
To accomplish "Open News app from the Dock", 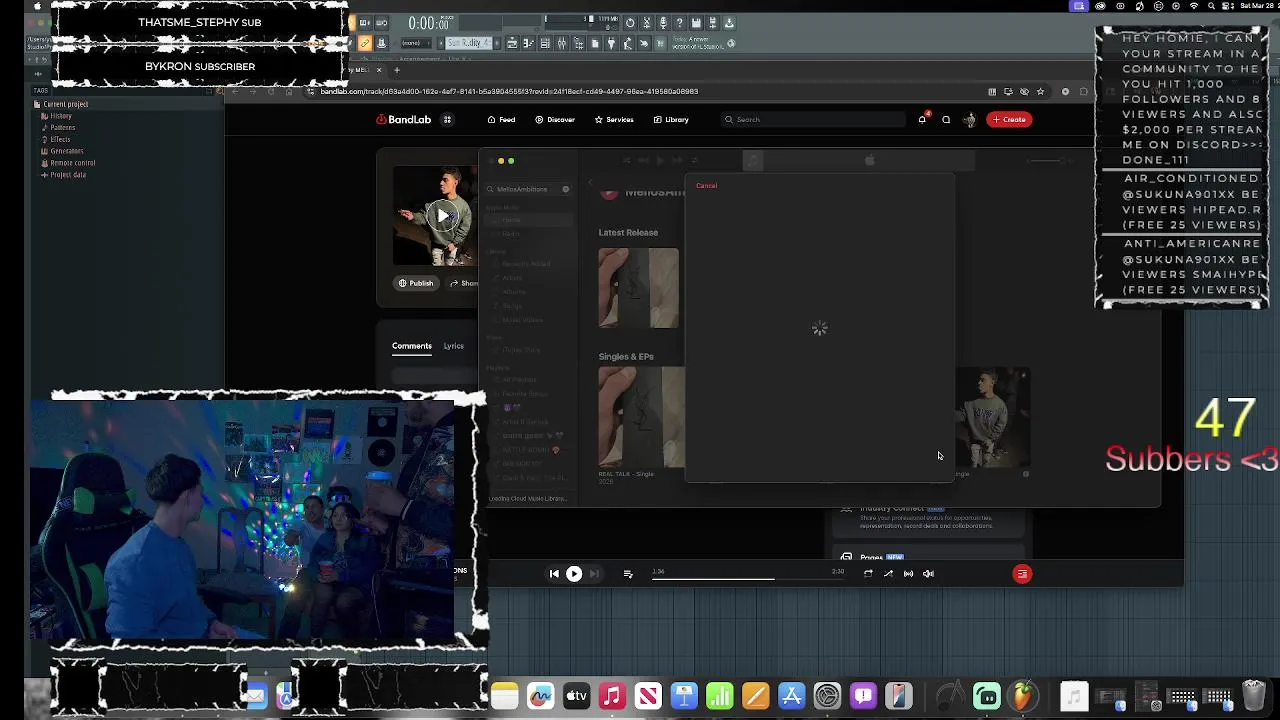I will [648, 696].
